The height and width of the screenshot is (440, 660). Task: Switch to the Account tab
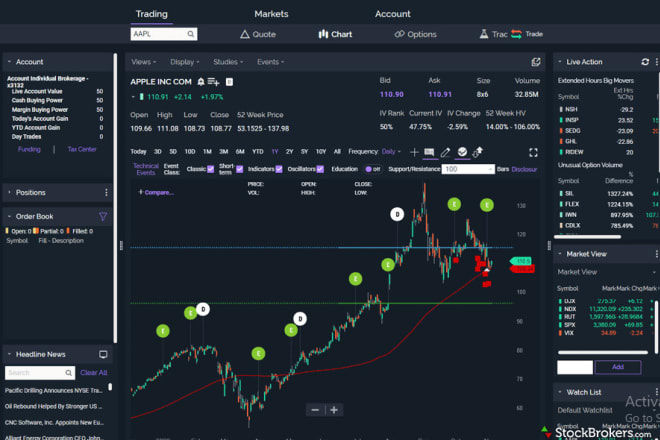(392, 14)
